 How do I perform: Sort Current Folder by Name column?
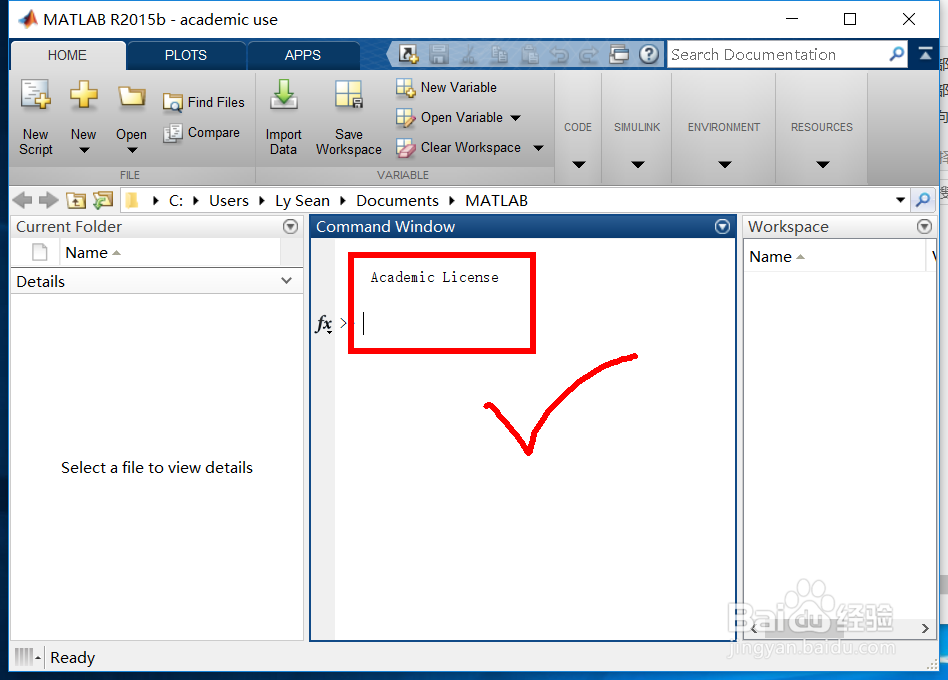pyautogui.click(x=170, y=253)
